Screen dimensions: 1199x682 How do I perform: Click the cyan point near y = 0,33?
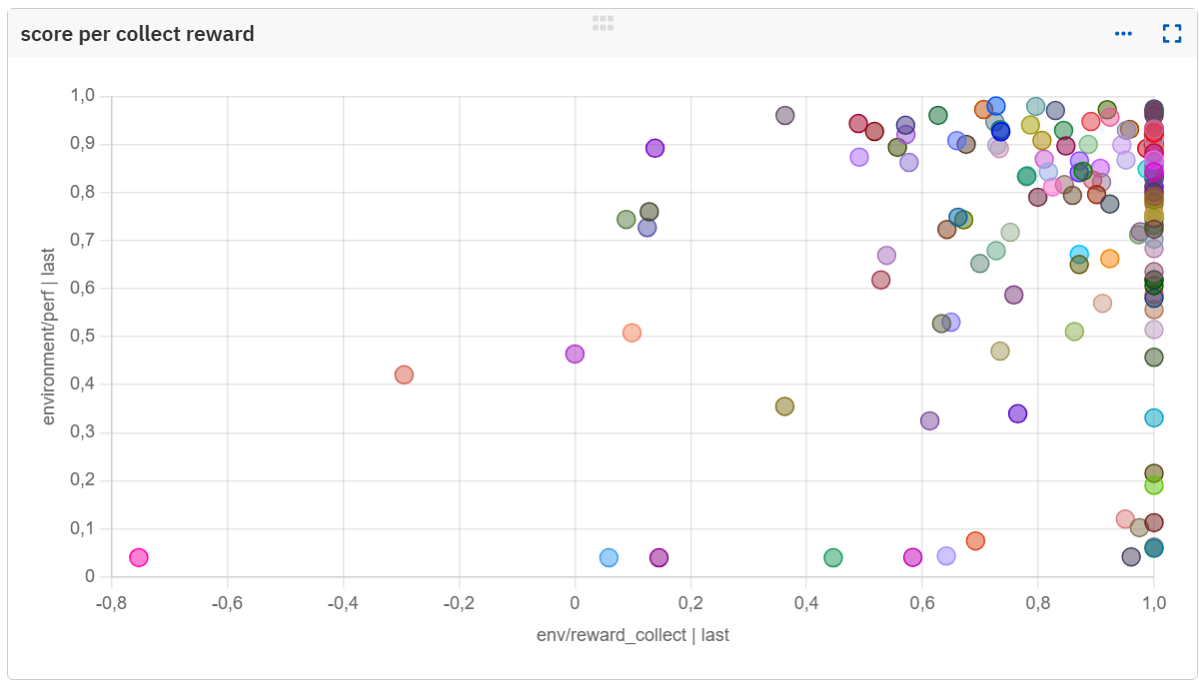(1154, 417)
